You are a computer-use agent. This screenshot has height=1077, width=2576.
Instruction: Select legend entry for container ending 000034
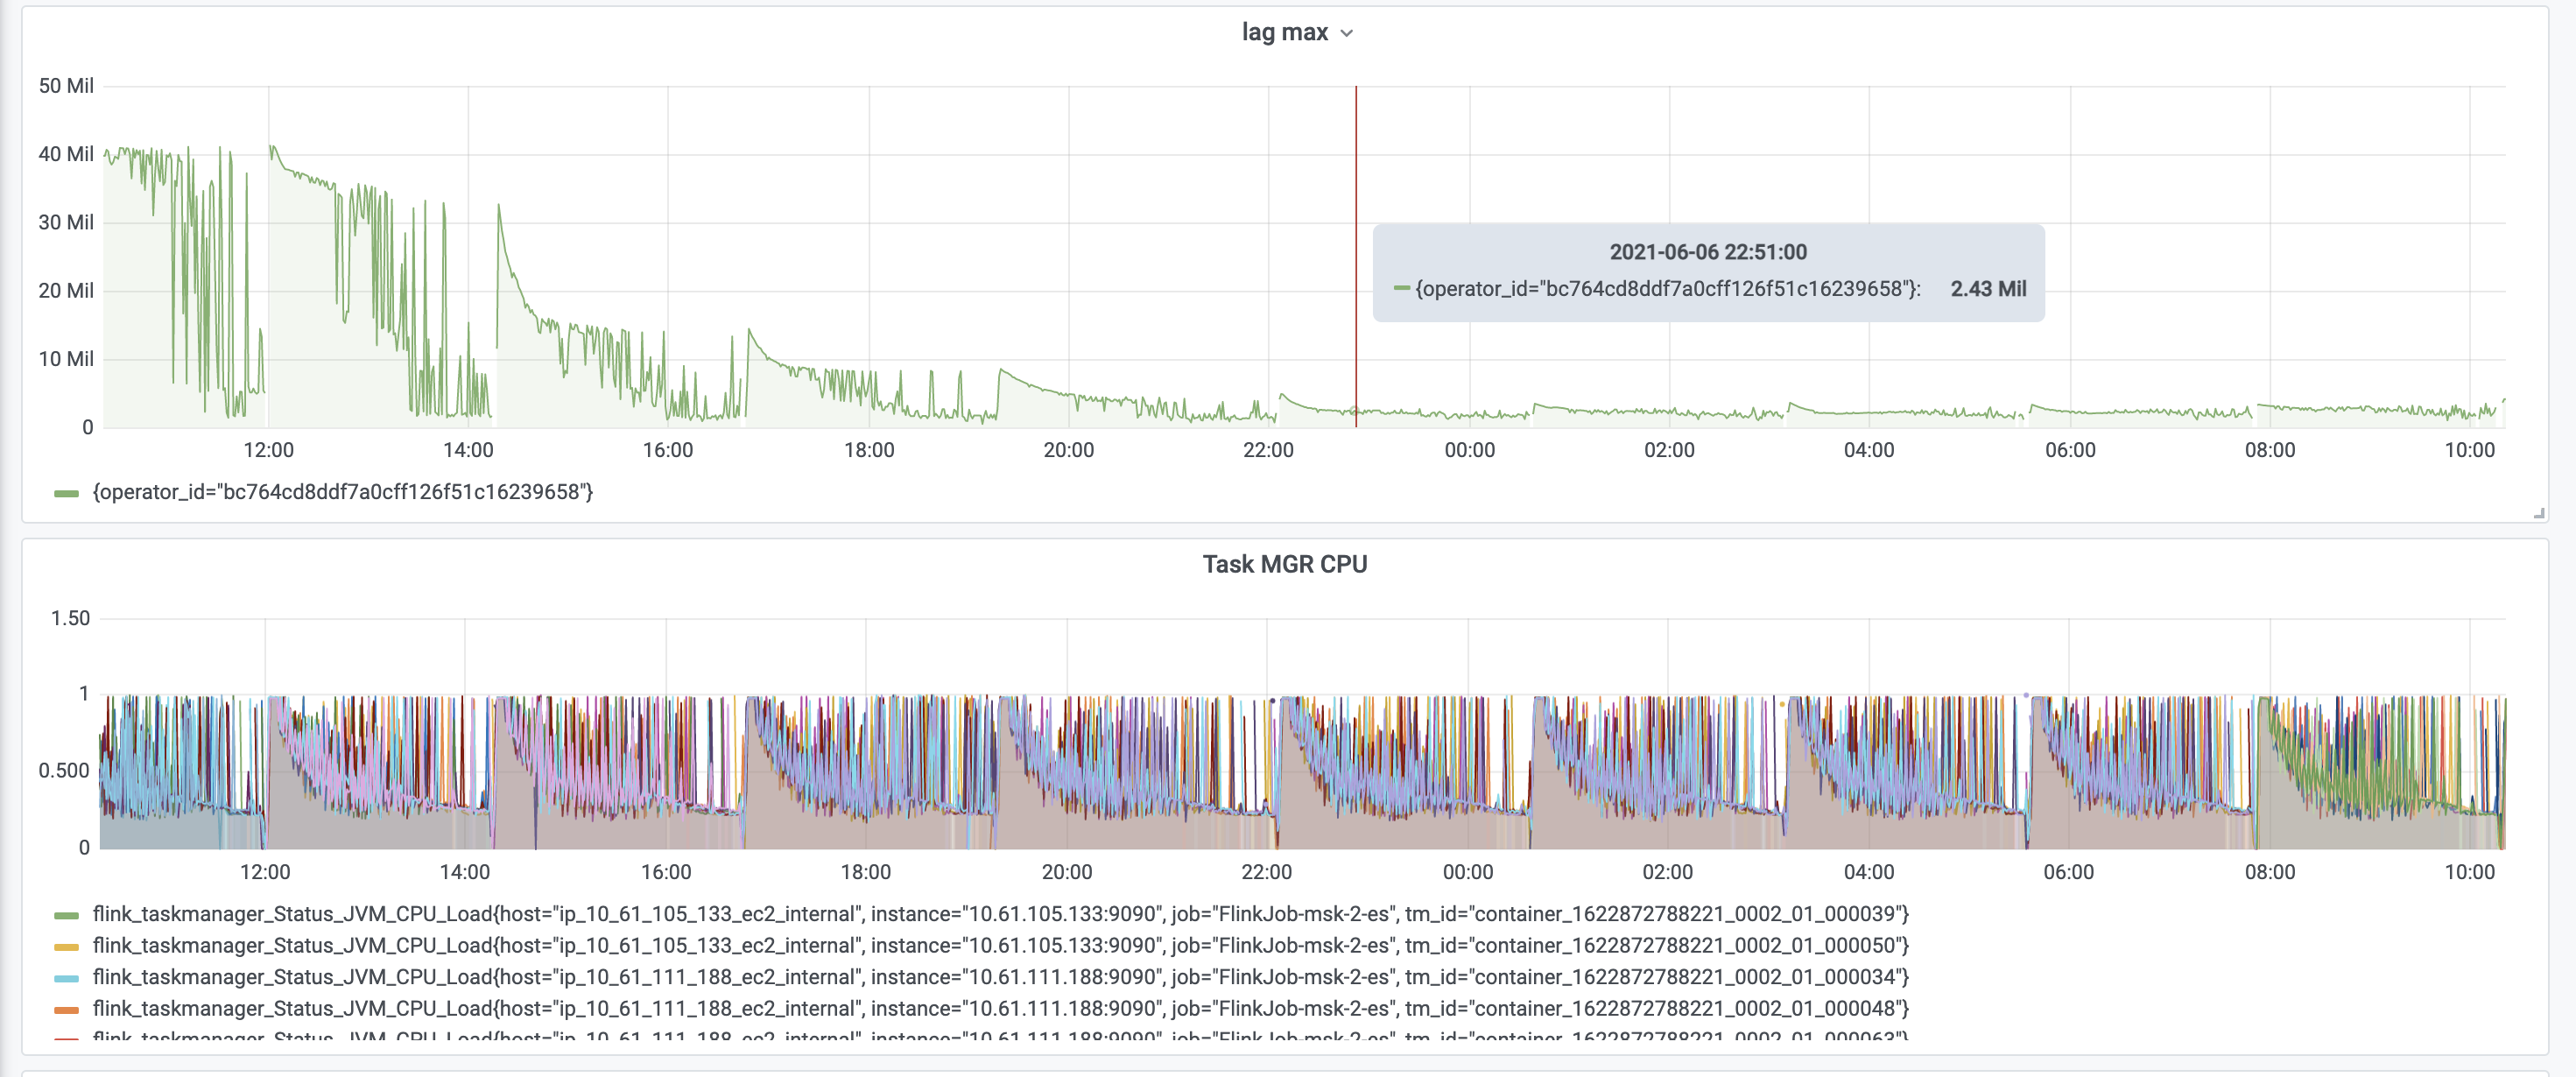pos(1000,977)
